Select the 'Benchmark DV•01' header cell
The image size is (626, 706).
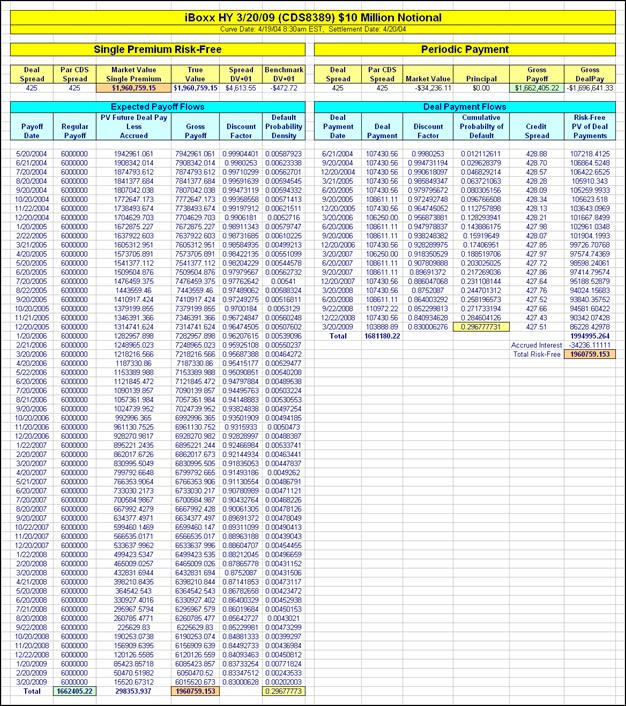point(284,74)
